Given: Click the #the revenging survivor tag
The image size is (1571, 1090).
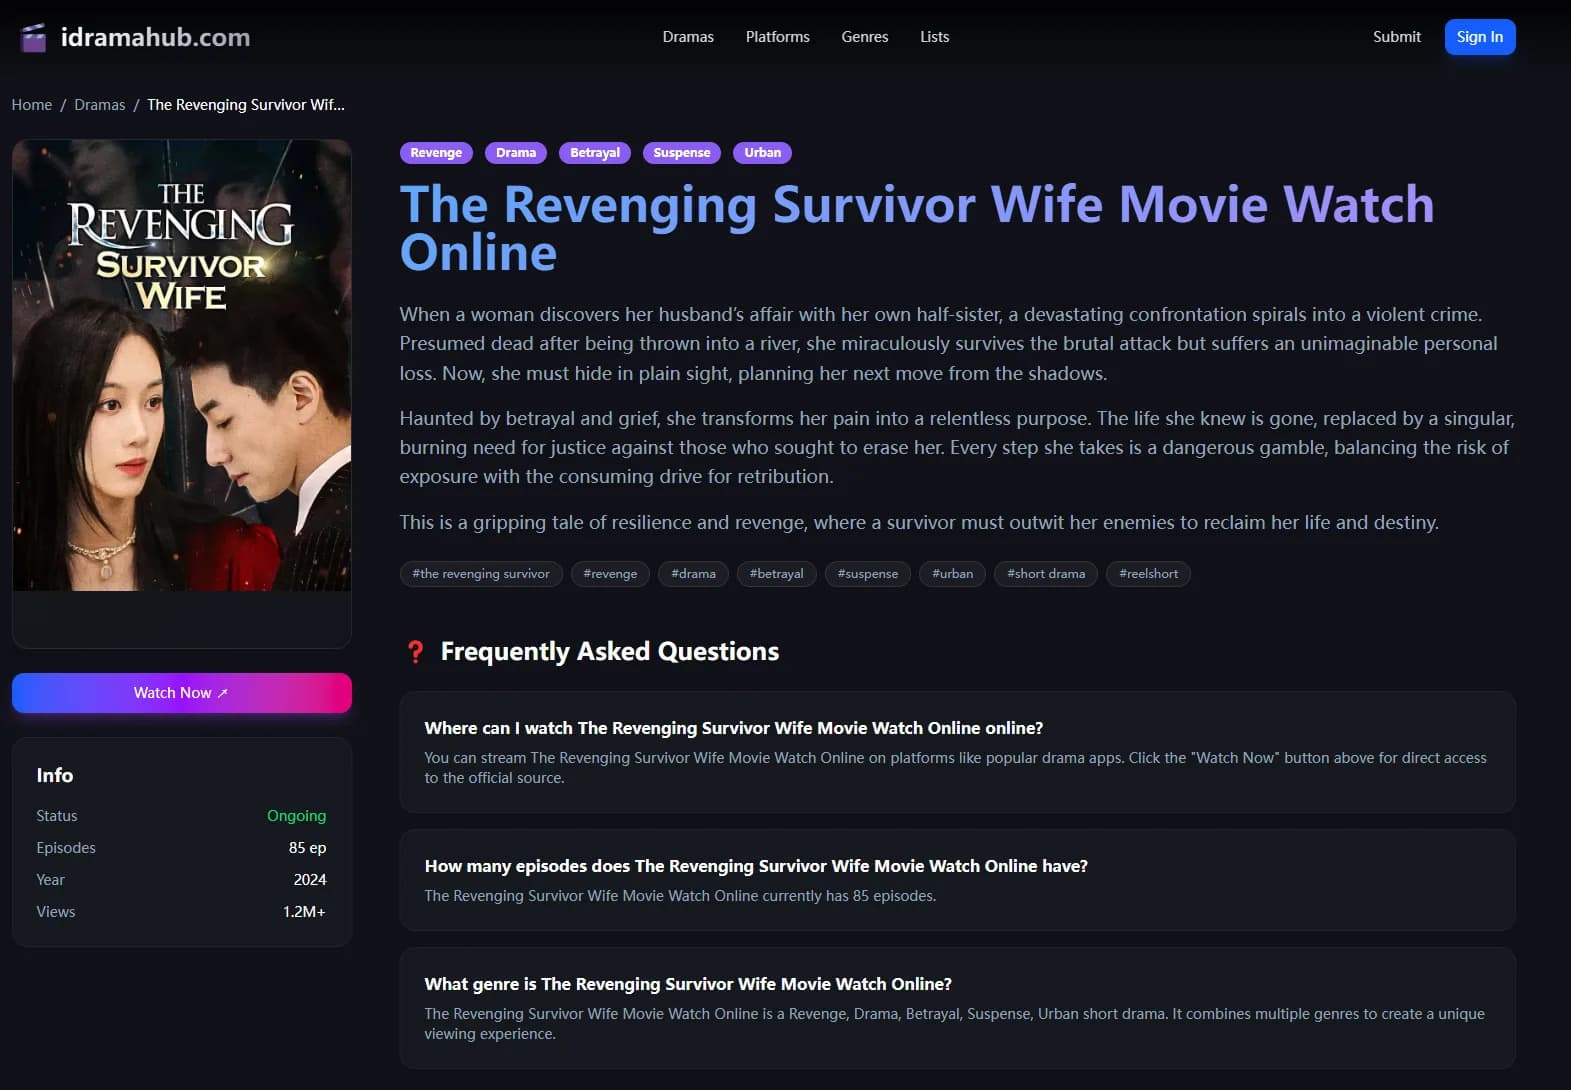Looking at the screenshot, I should pos(481,574).
